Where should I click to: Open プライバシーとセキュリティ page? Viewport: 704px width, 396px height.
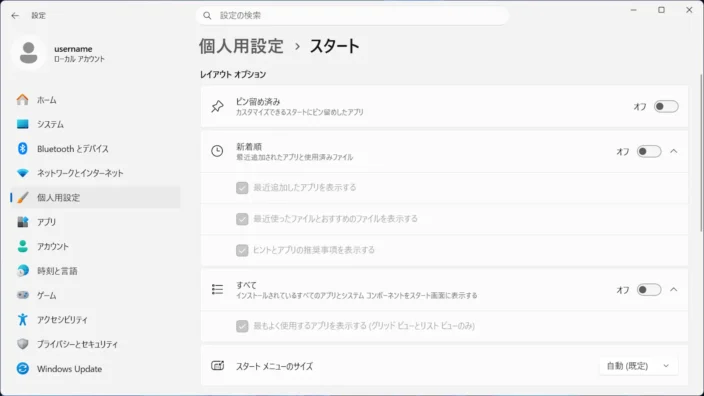pyautogui.click(x=95, y=344)
